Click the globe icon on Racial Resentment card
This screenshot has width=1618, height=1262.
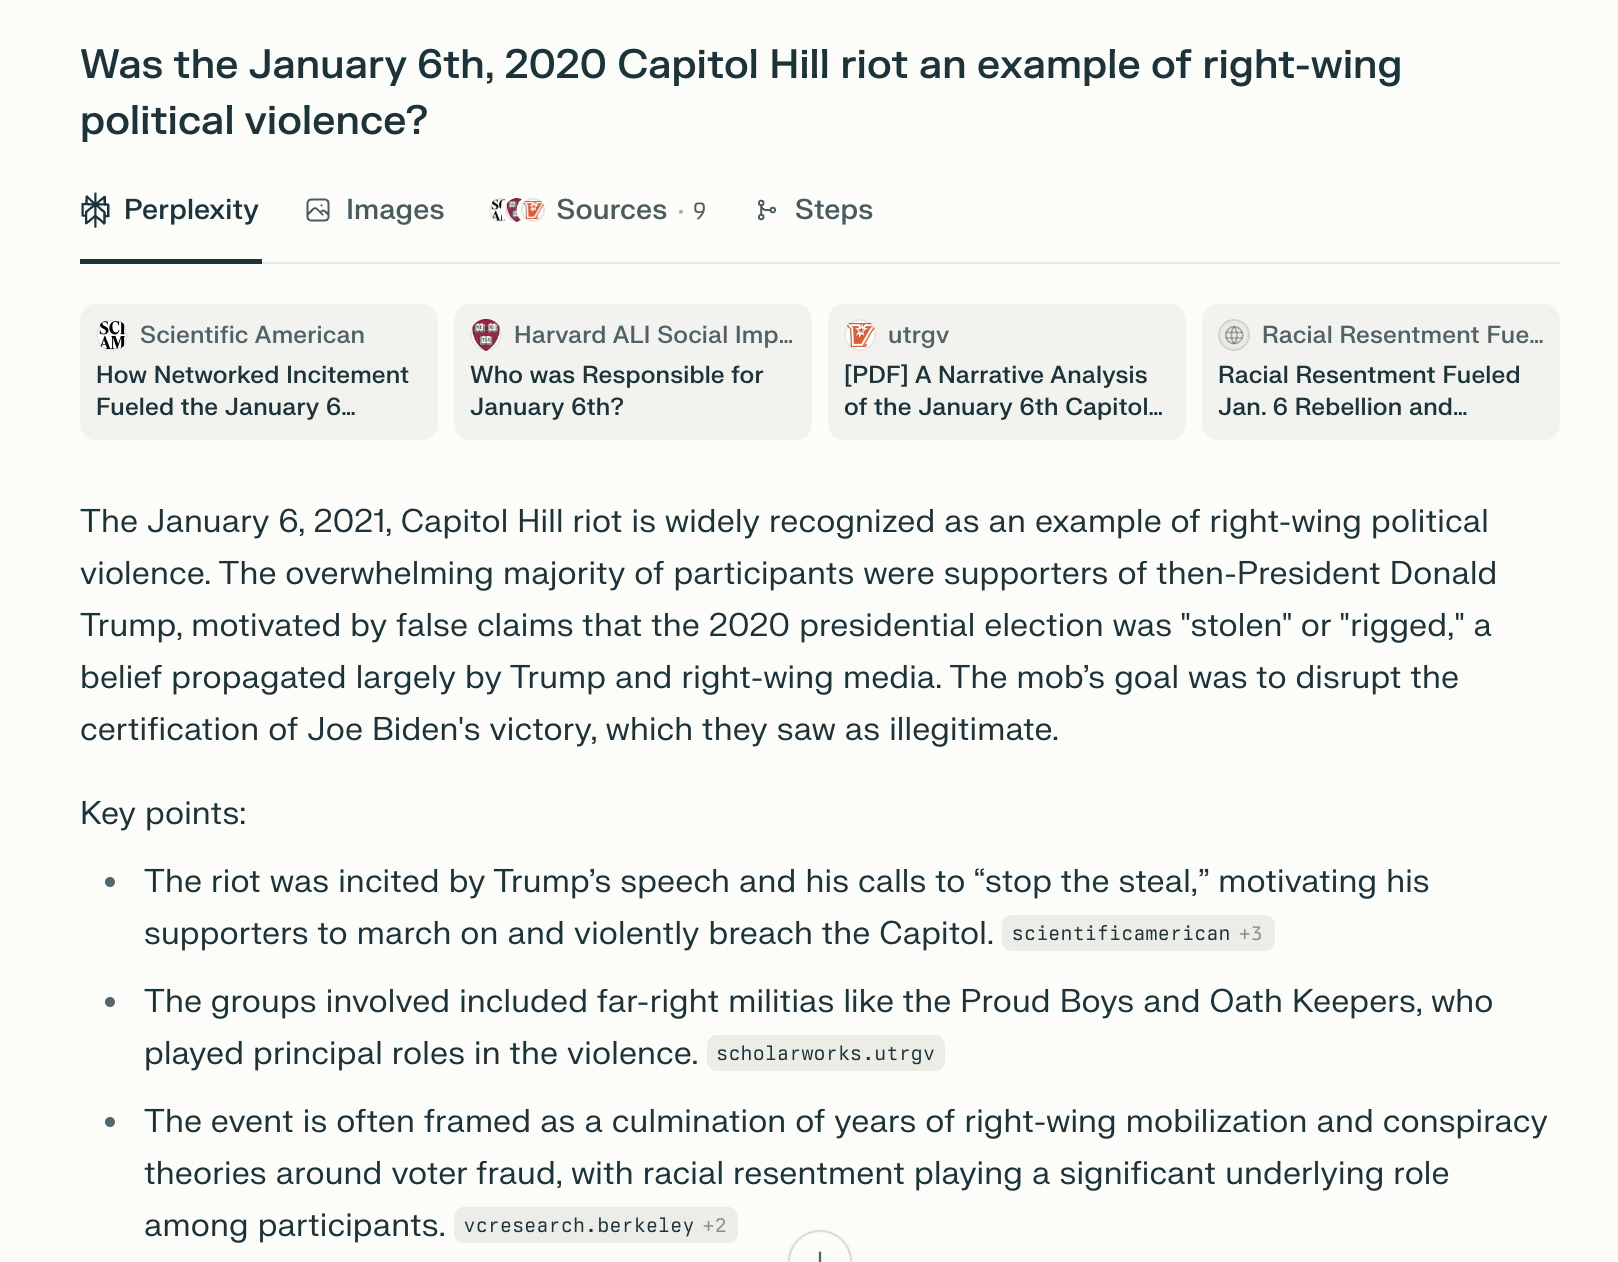[1234, 335]
